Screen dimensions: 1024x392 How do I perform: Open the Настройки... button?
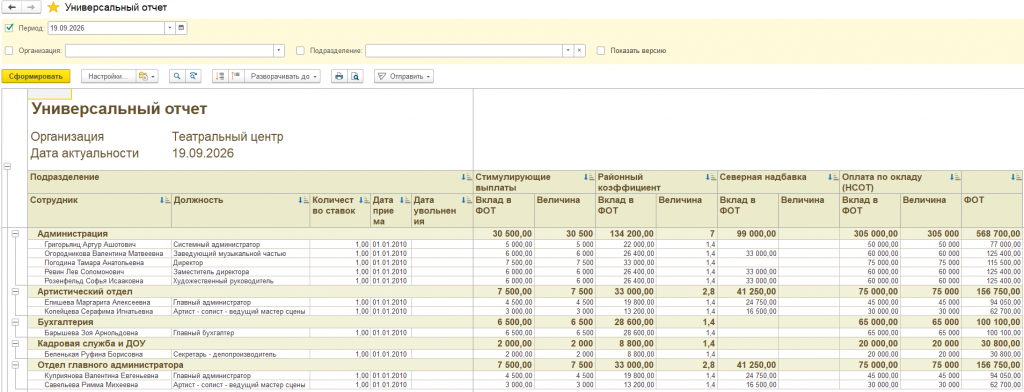[109, 76]
